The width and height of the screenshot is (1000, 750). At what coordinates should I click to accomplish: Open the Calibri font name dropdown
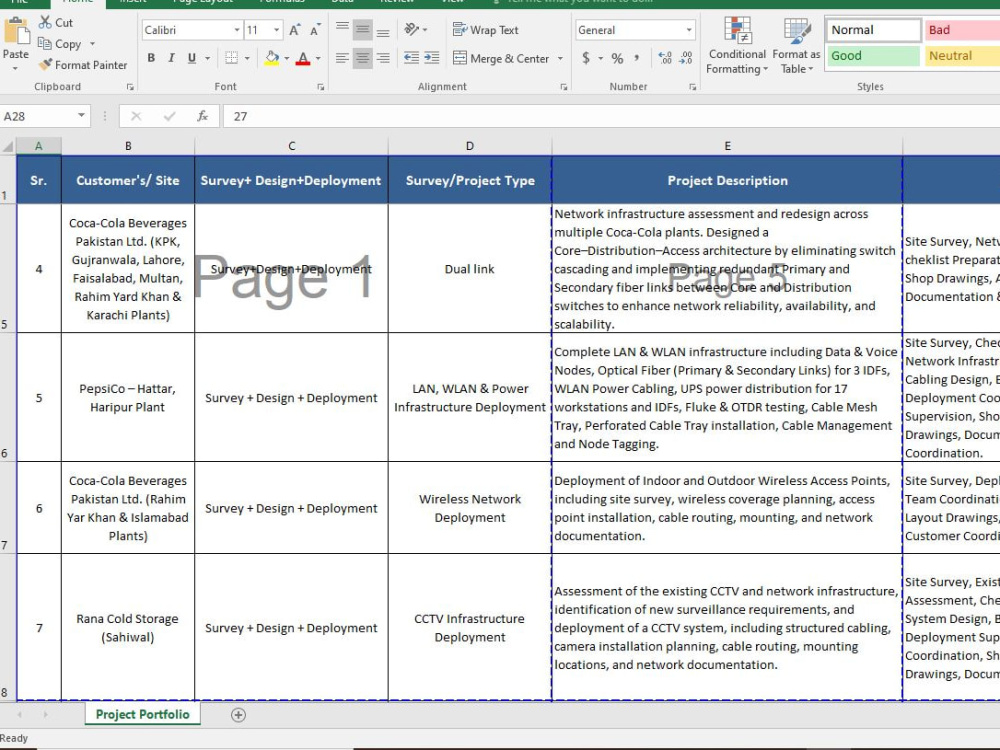click(x=237, y=30)
